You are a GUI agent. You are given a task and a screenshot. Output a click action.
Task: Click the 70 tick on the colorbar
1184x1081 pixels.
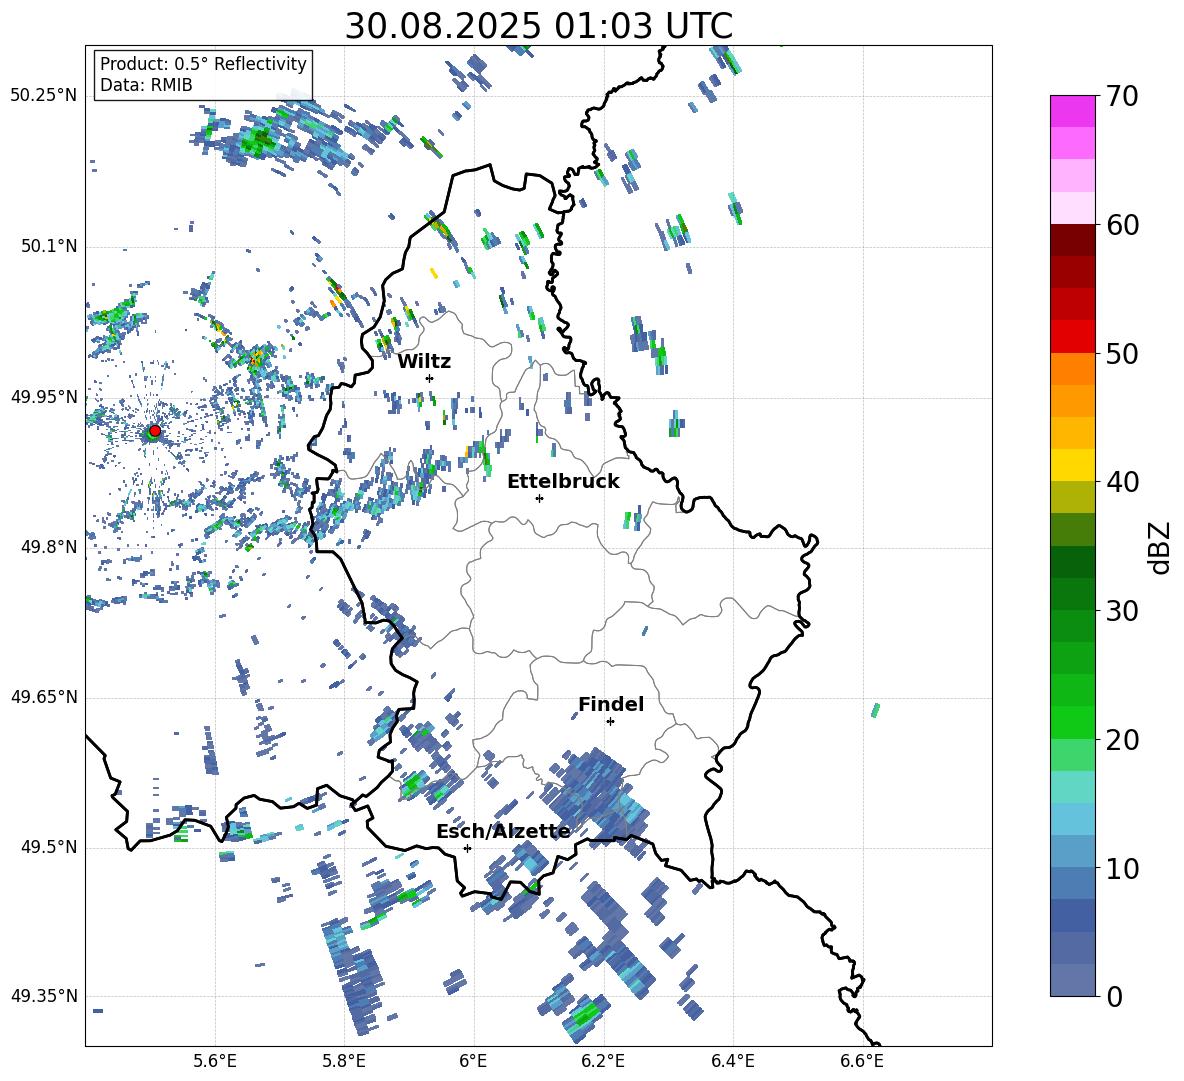point(1121,96)
